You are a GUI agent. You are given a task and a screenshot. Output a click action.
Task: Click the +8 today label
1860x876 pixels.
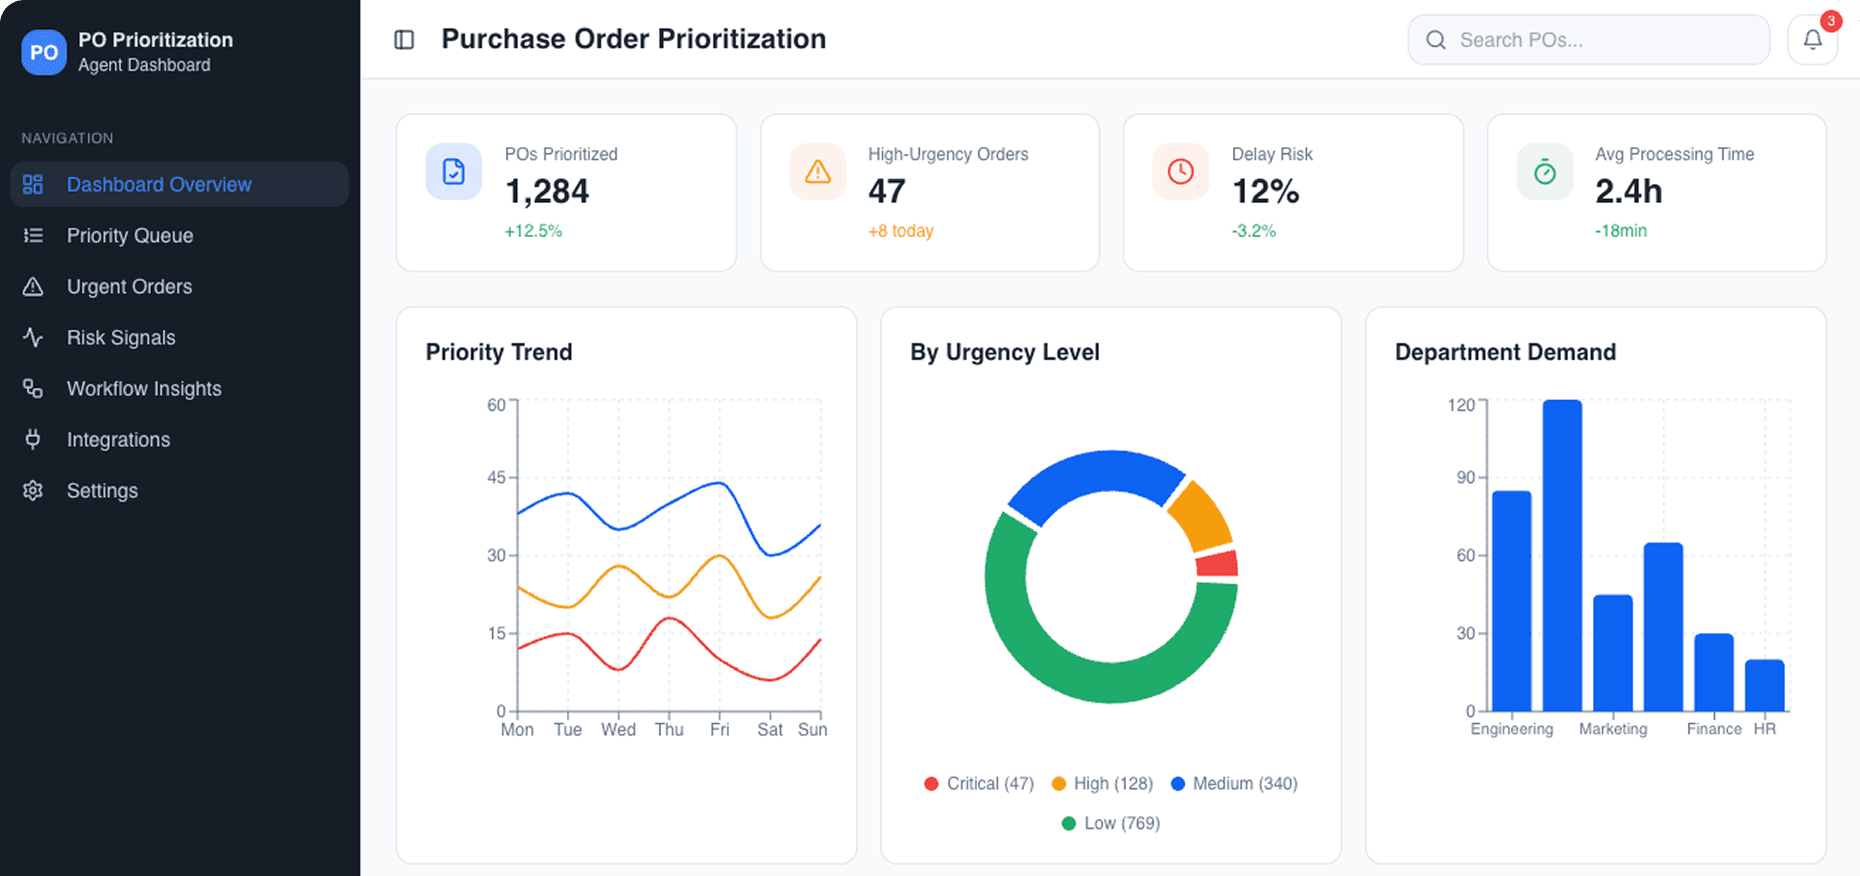(x=901, y=231)
